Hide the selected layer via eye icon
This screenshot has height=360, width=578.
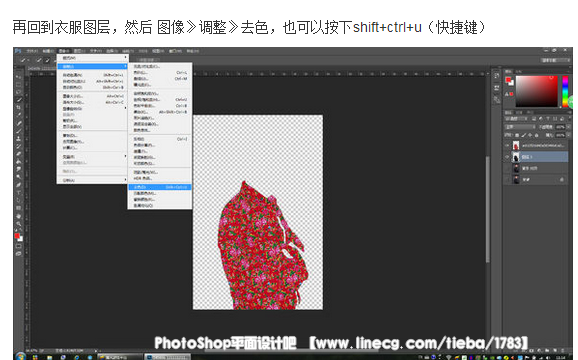click(507, 157)
